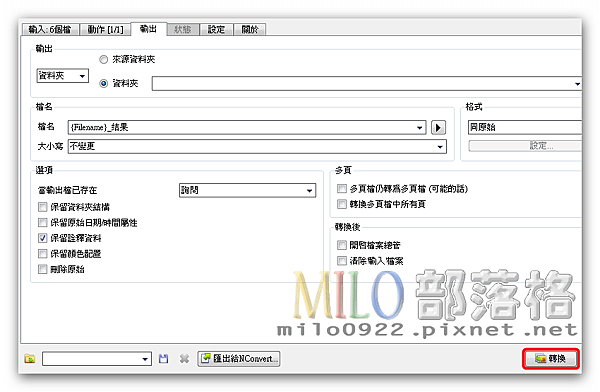600x392 pixels.
Task: Open the 詢問 overwrite-behavior dropdown
Action: coord(247,190)
